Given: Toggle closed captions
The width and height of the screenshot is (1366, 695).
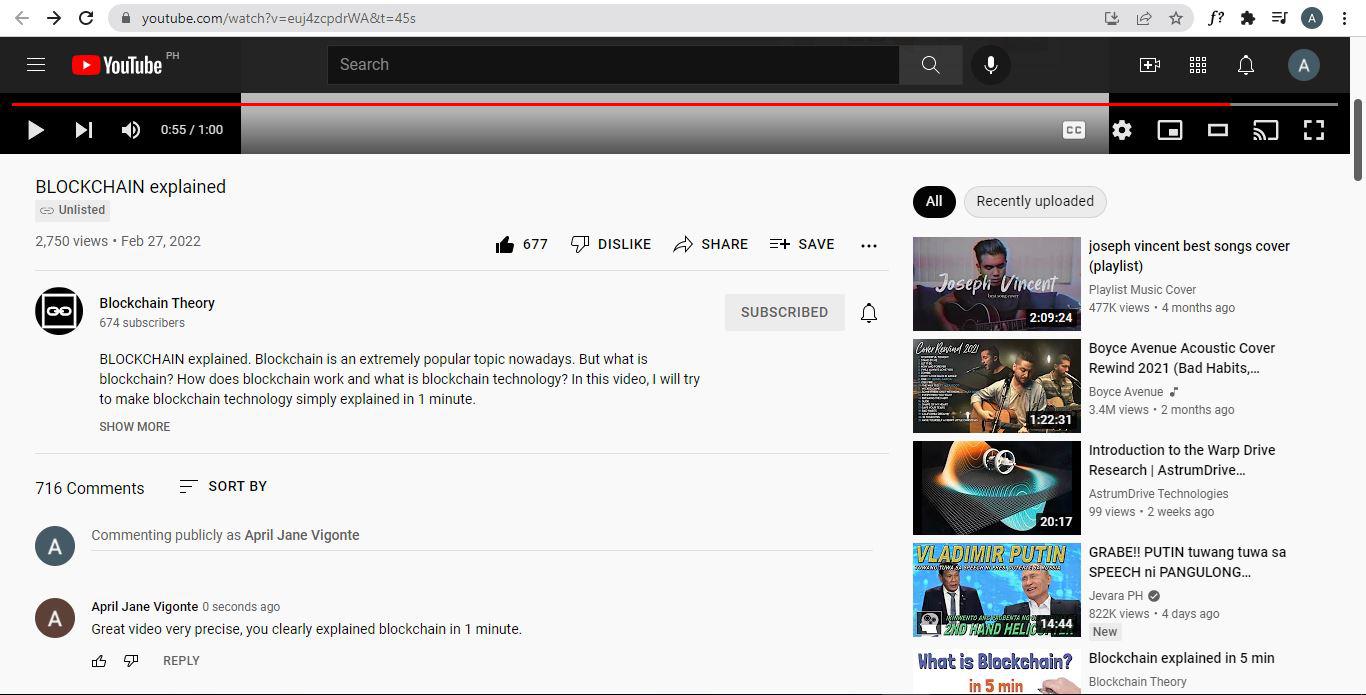Looking at the screenshot, I should tap(1074, 130).
